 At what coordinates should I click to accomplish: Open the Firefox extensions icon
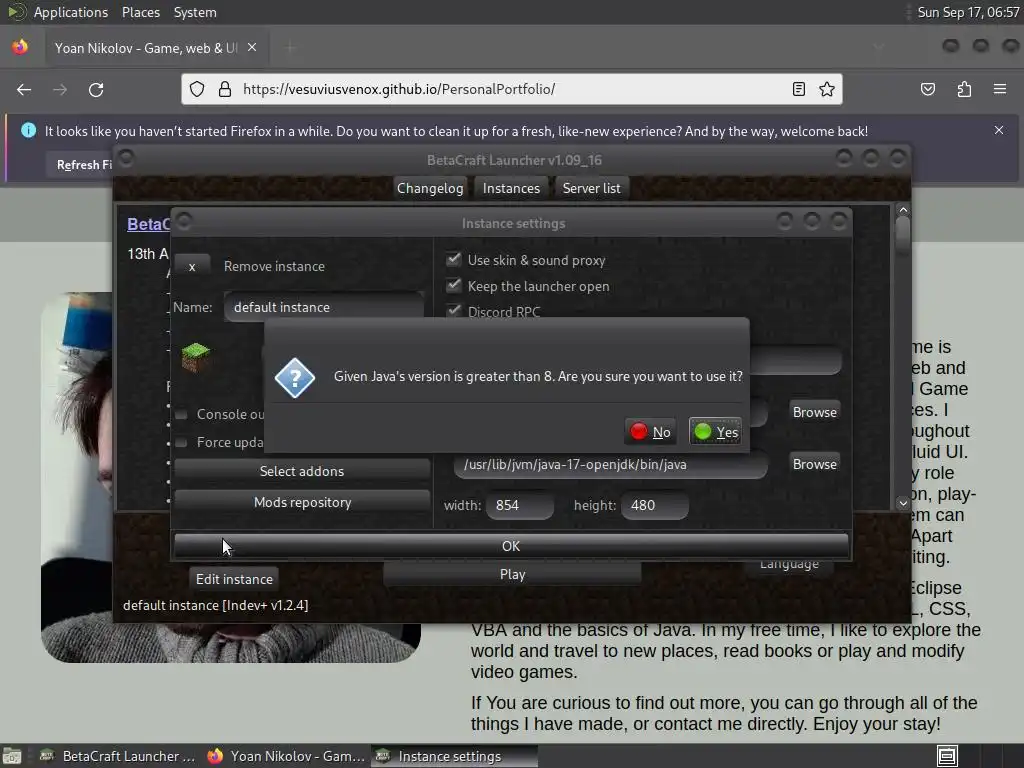pyautogui.click(x=965, y=89)
